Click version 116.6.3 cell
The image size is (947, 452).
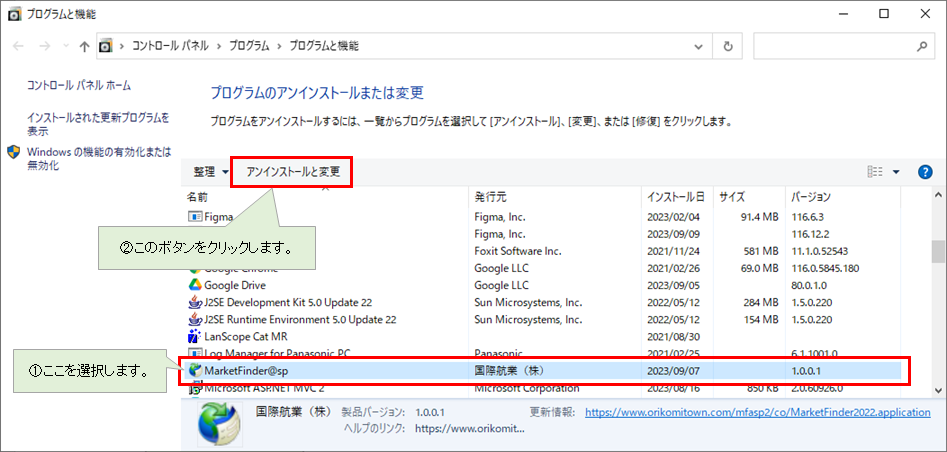[x=807, y=216]
